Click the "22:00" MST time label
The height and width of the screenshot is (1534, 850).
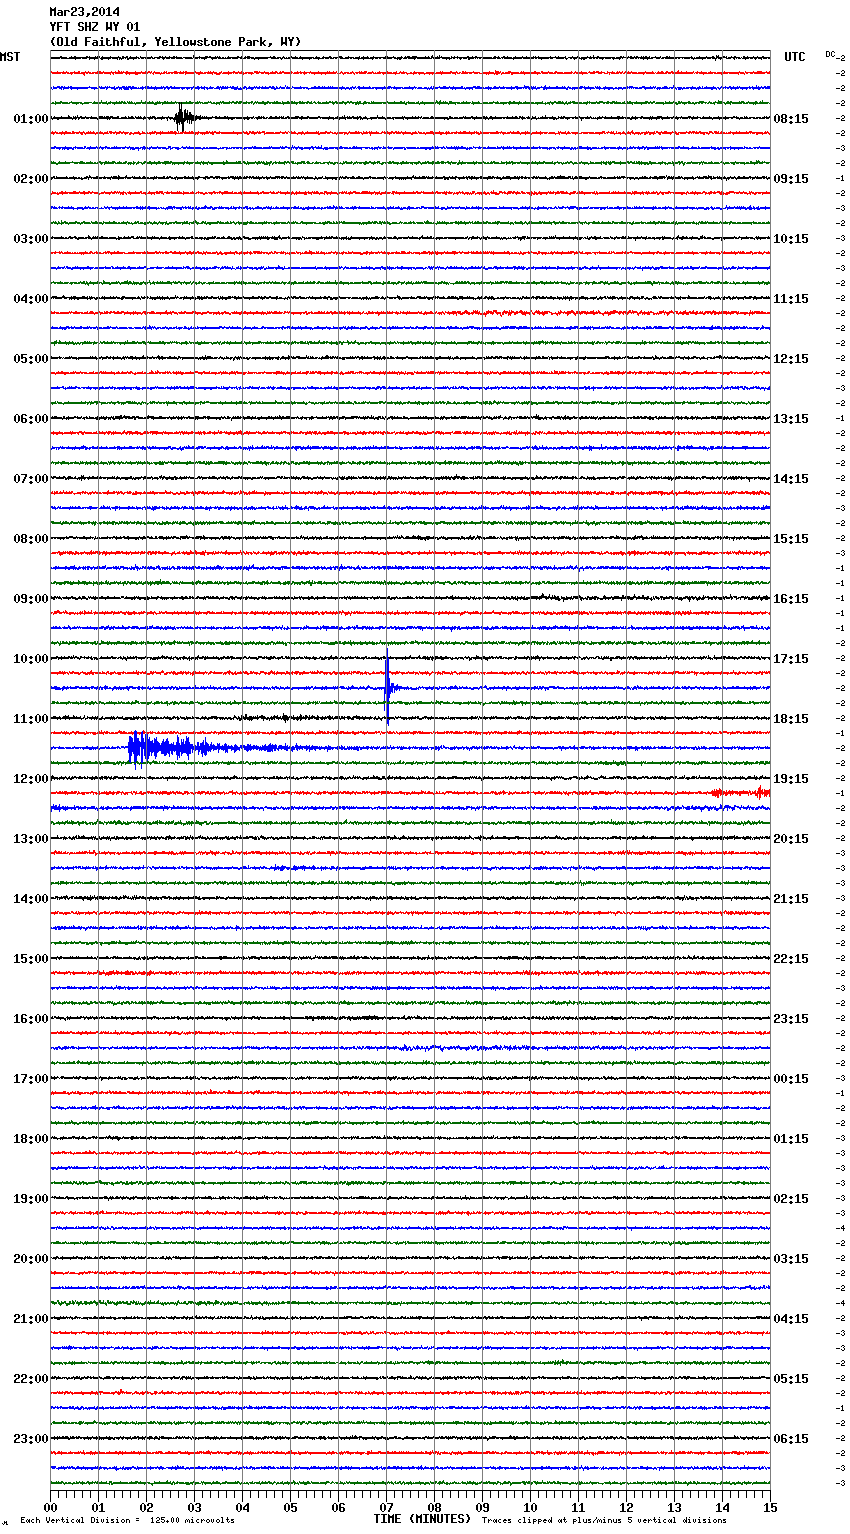coord(31,1379)
